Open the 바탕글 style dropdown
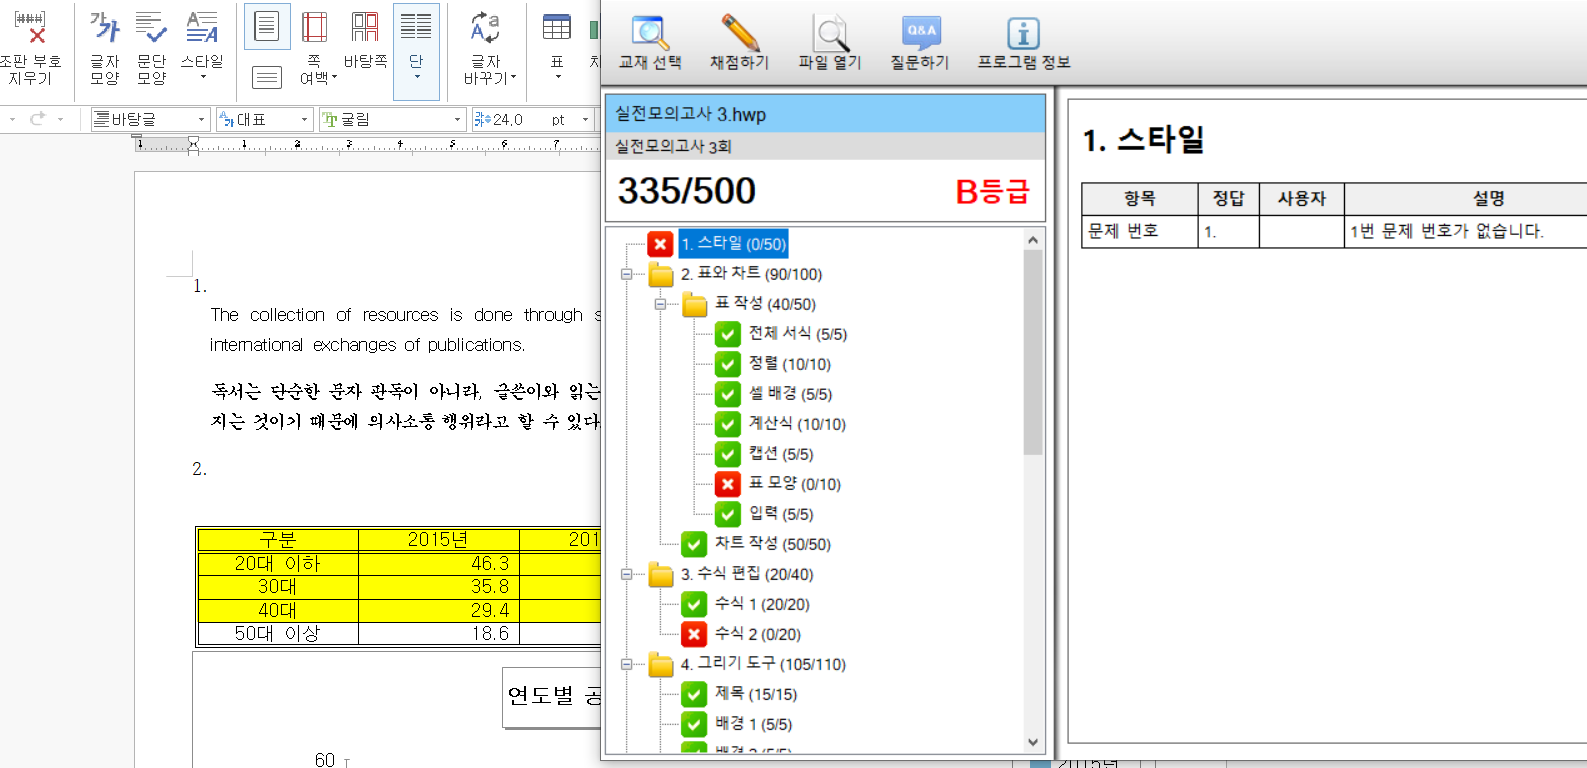The height and width of the screenshot is (768, 1587). (x=201, y=120)
